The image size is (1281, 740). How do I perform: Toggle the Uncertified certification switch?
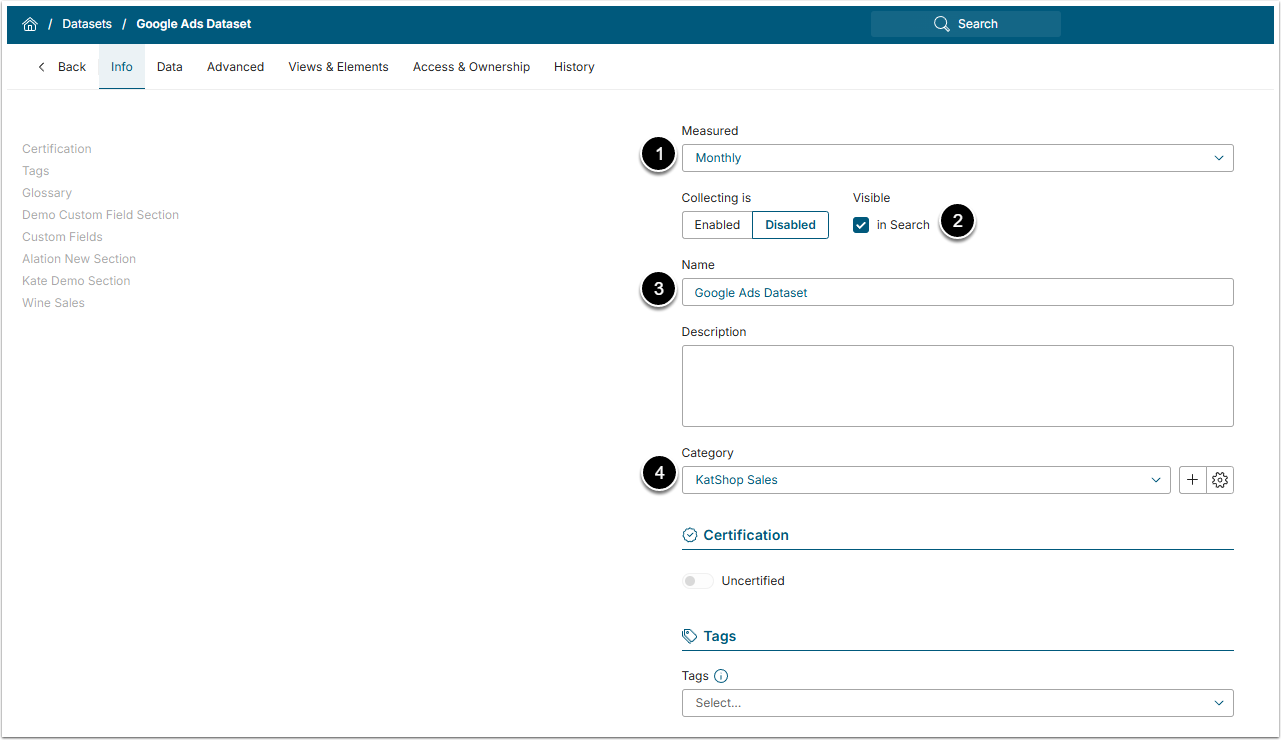click(x=697, y=581)
